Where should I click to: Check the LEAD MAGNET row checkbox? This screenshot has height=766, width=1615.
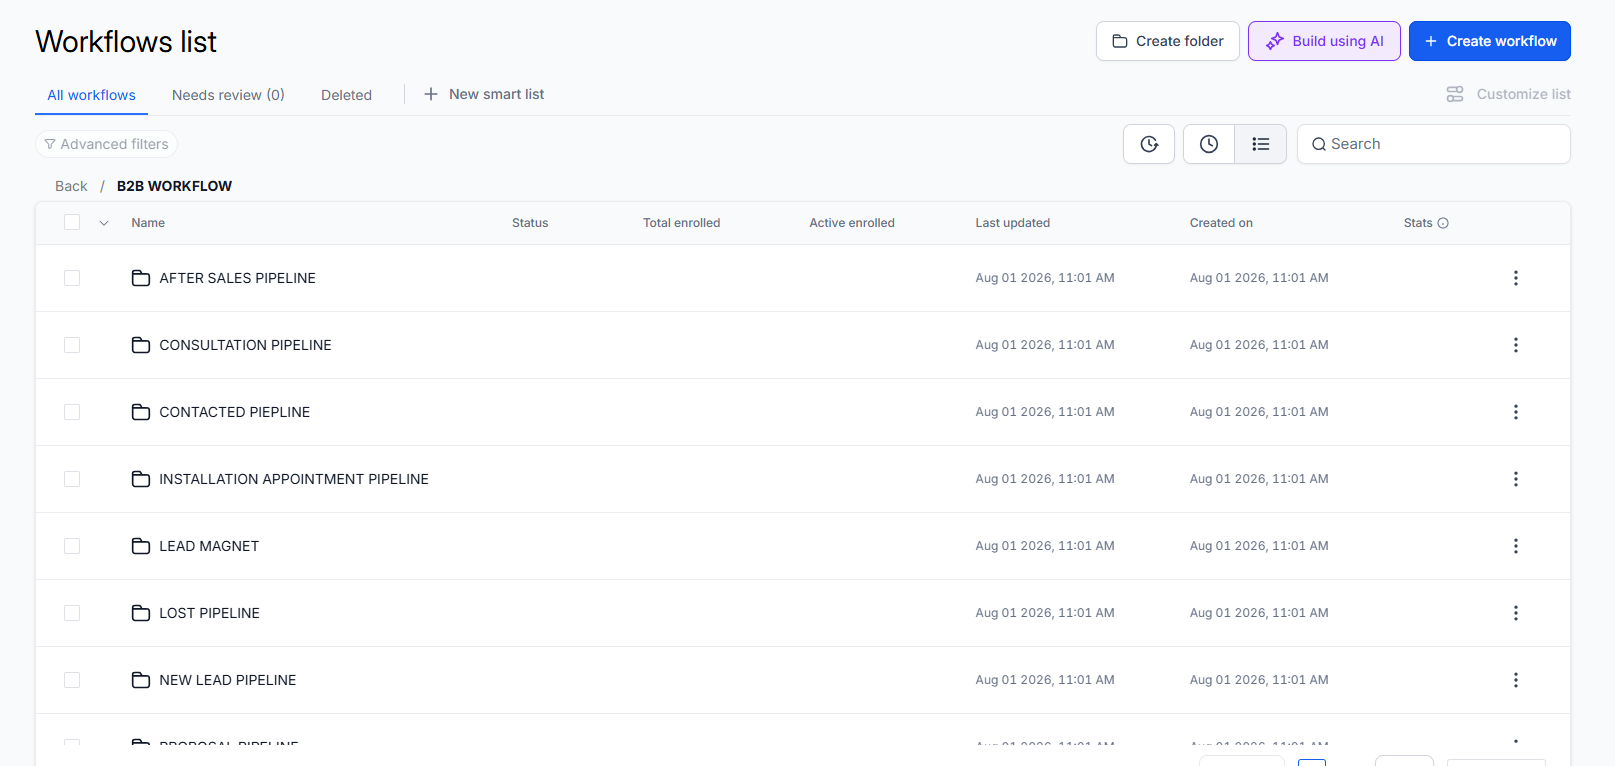point(72,546)
